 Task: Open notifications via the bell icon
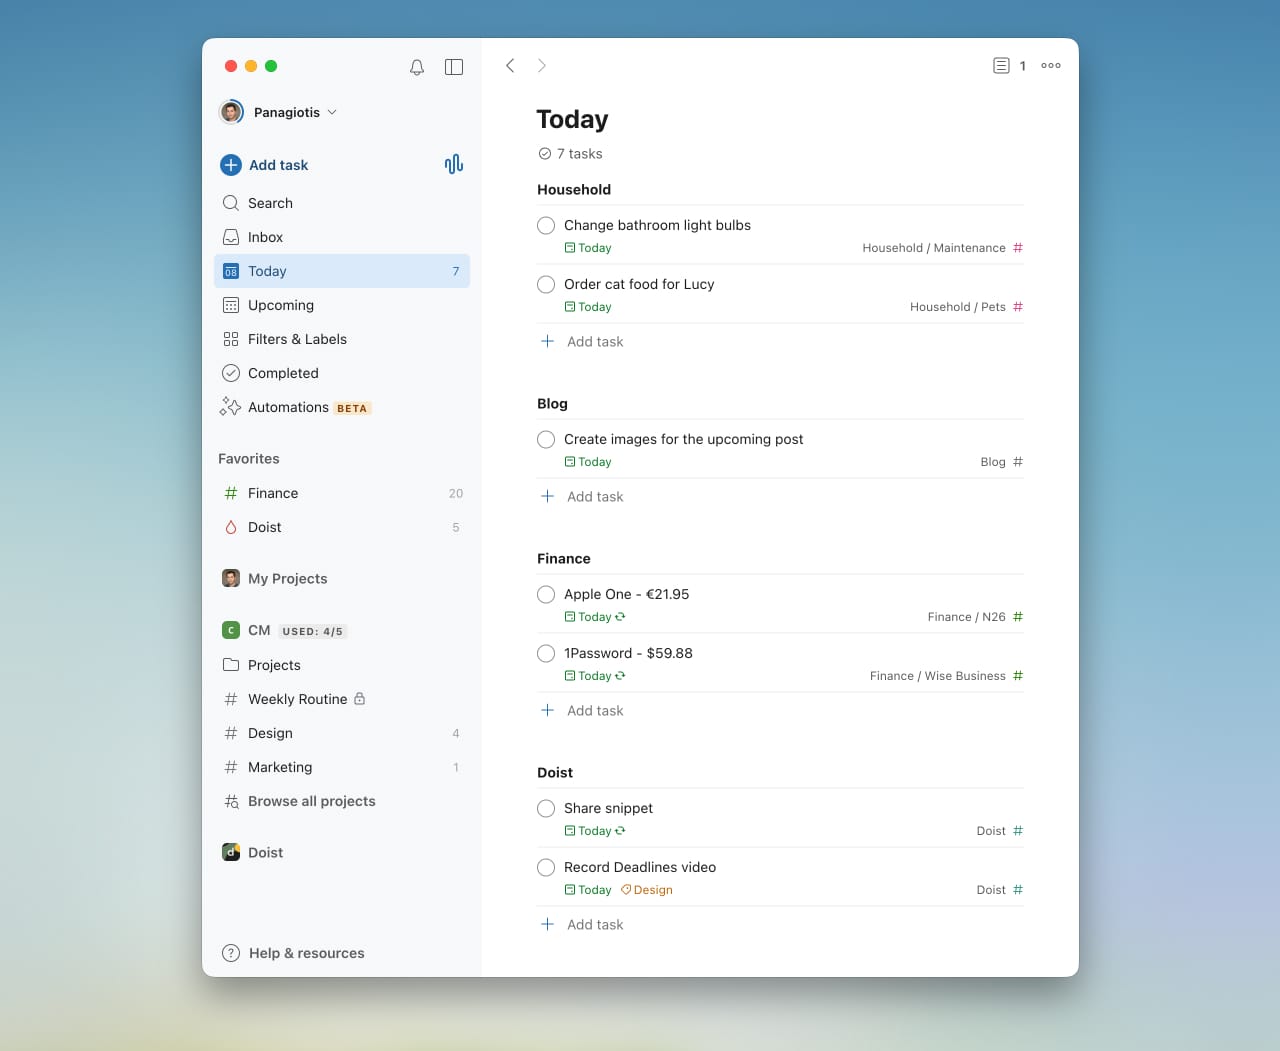coord(417,66)
